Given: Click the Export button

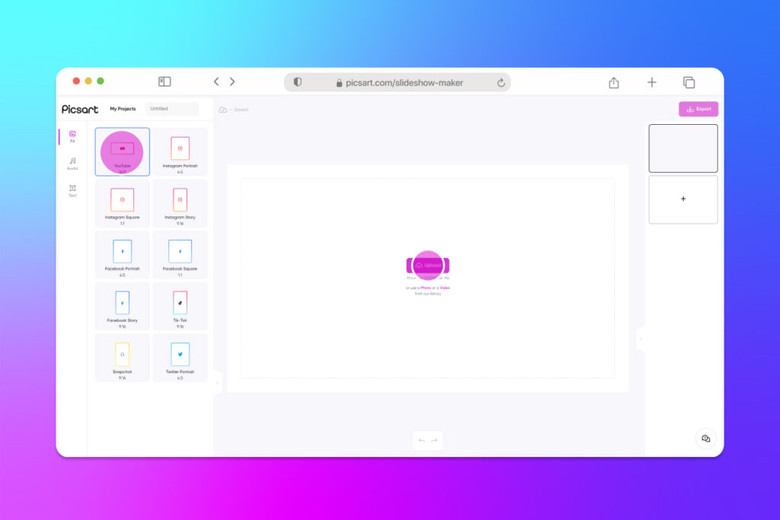Looking at the screenshot, I should 698,109.
